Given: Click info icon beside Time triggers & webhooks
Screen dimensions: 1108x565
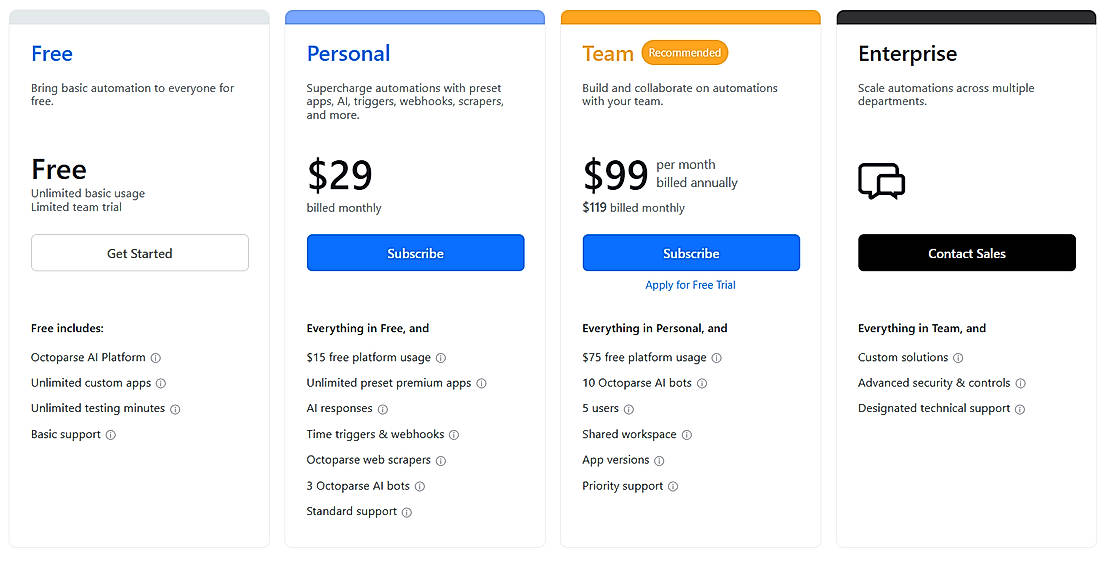Looking at the screenshot, I should [x=454, y=435].
